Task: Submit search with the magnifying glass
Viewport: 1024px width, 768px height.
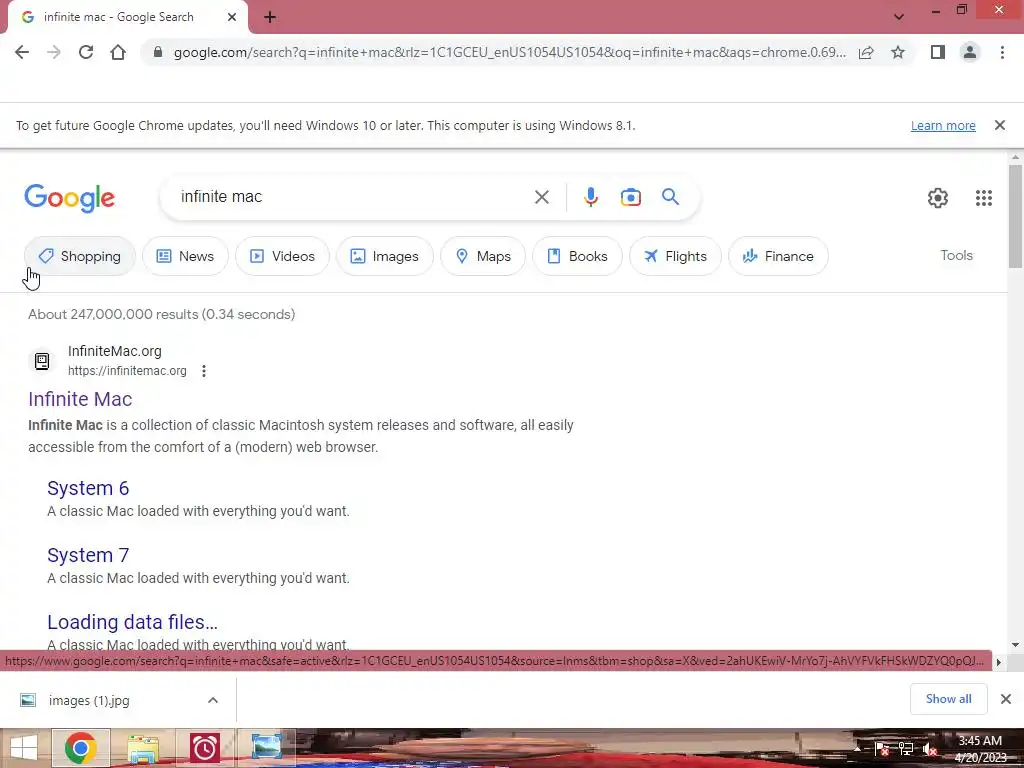Action: click(x=670, y=197)
